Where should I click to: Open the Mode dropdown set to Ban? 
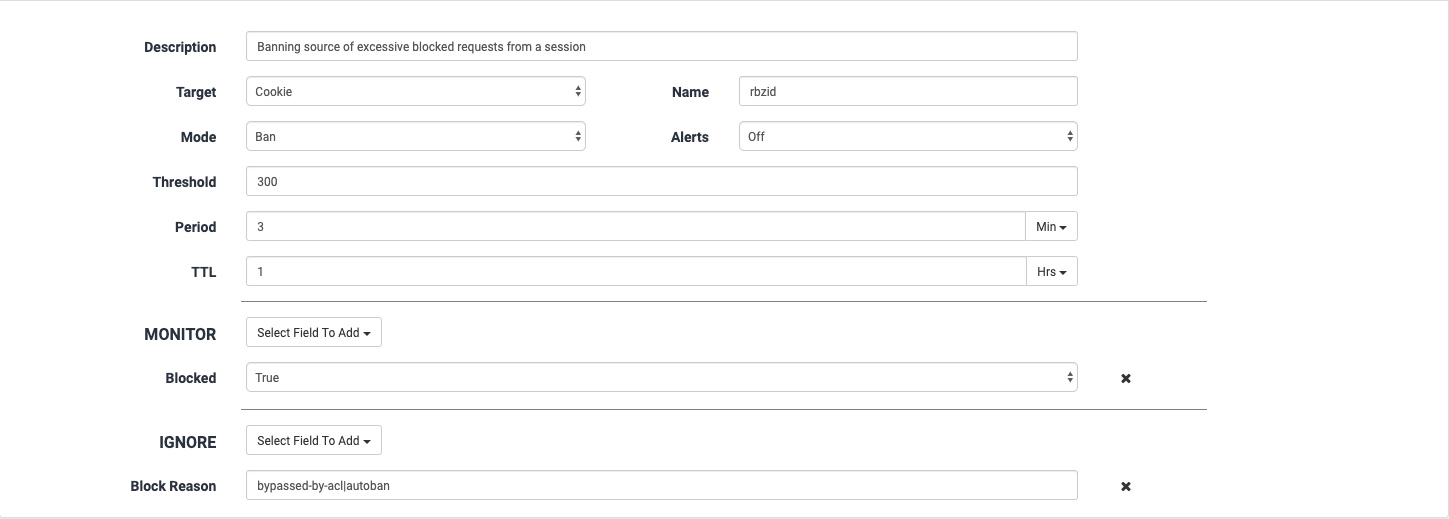coord(415,137)
